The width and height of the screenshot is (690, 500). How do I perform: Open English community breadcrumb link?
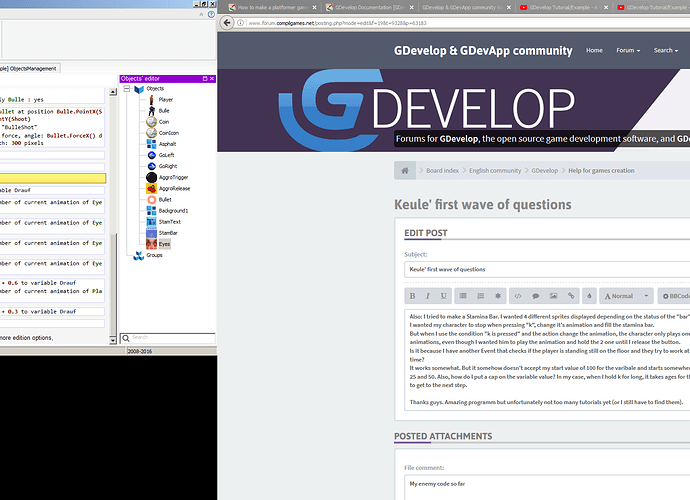pos(495,170)
